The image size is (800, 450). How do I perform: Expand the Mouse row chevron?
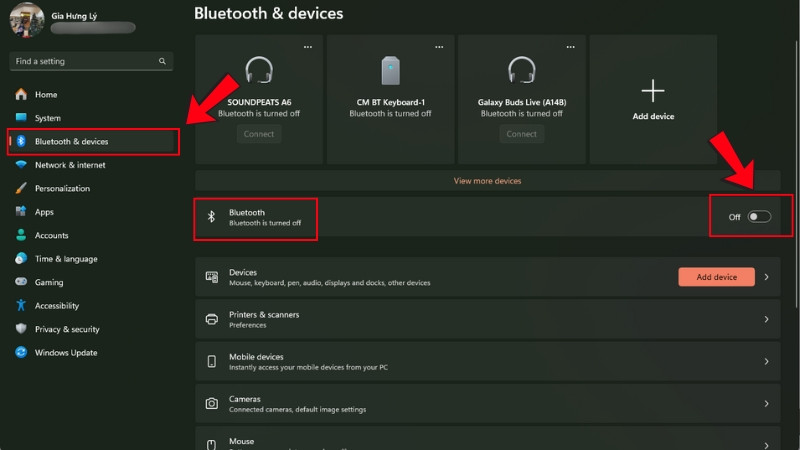point(766,445)
